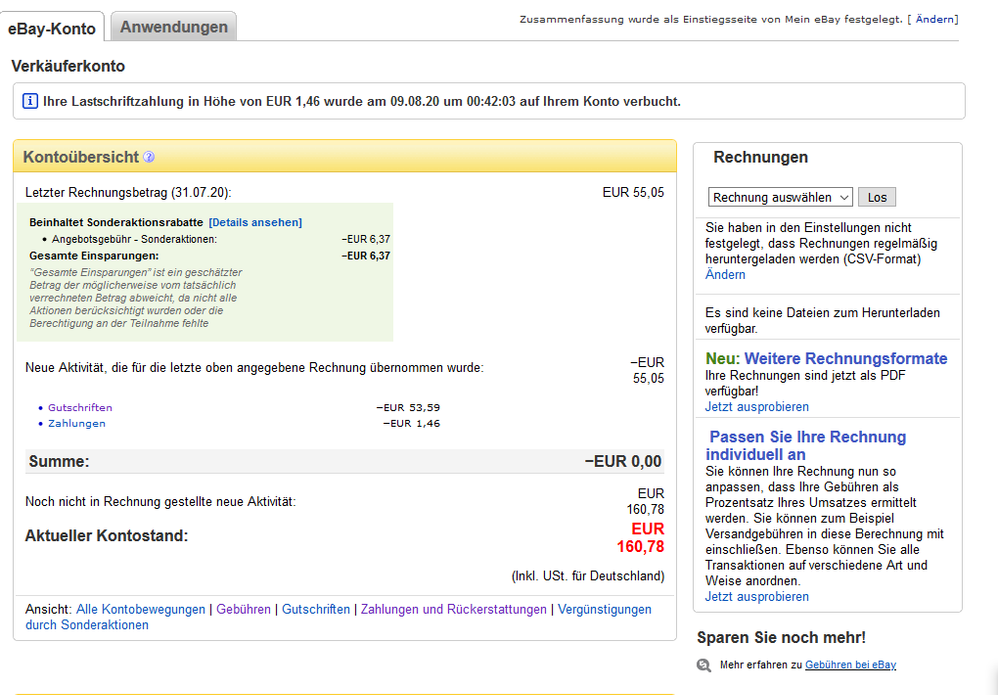
Task: Switch to the Anwendungen tab
Action: pyautogui.click(x=174, y=27)
